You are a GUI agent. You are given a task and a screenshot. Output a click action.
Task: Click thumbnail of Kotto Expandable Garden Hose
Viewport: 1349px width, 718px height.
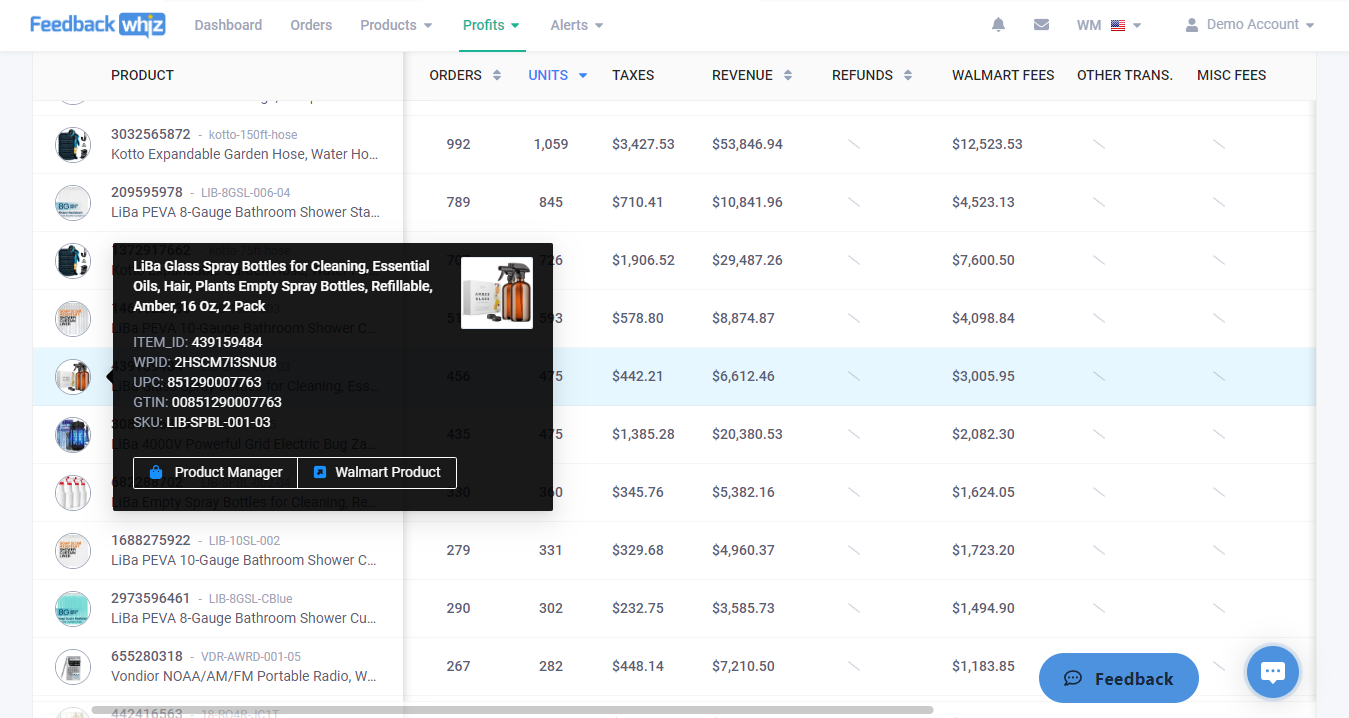(x=73, y=144)
